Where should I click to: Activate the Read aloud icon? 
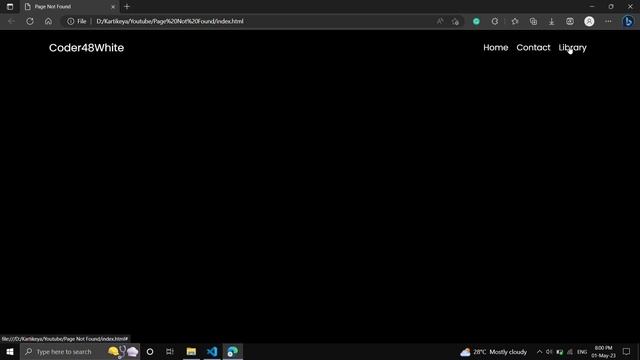440,21
